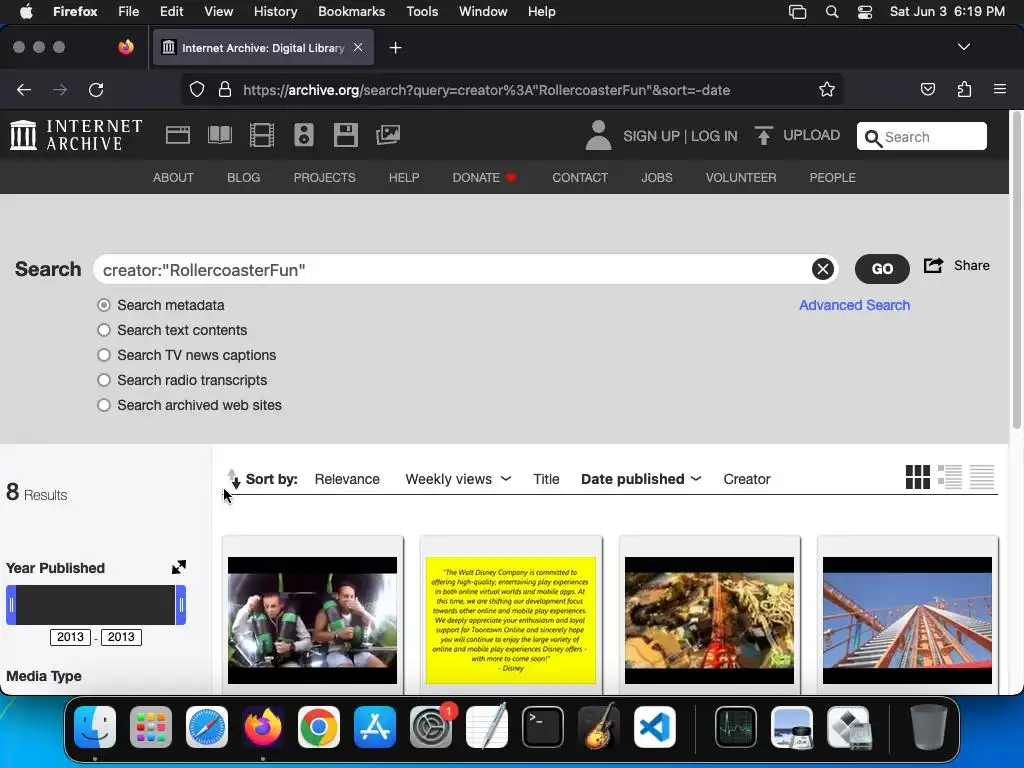Open the Software floppy-disk icon
This screenshot has height=768, width=1024.
(x=345, y=135)
